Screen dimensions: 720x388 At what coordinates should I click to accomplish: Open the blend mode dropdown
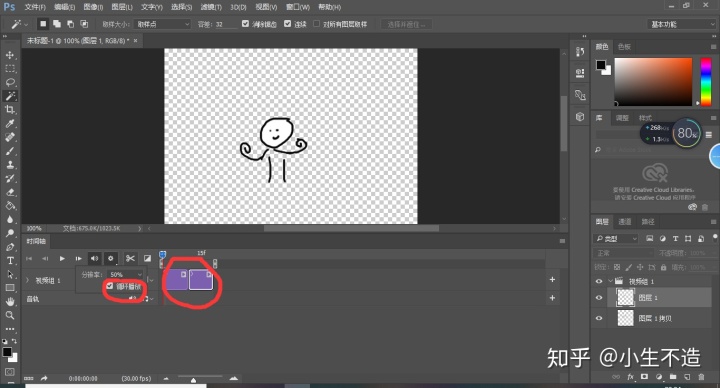pyautogui.click(x=624, y=253)
